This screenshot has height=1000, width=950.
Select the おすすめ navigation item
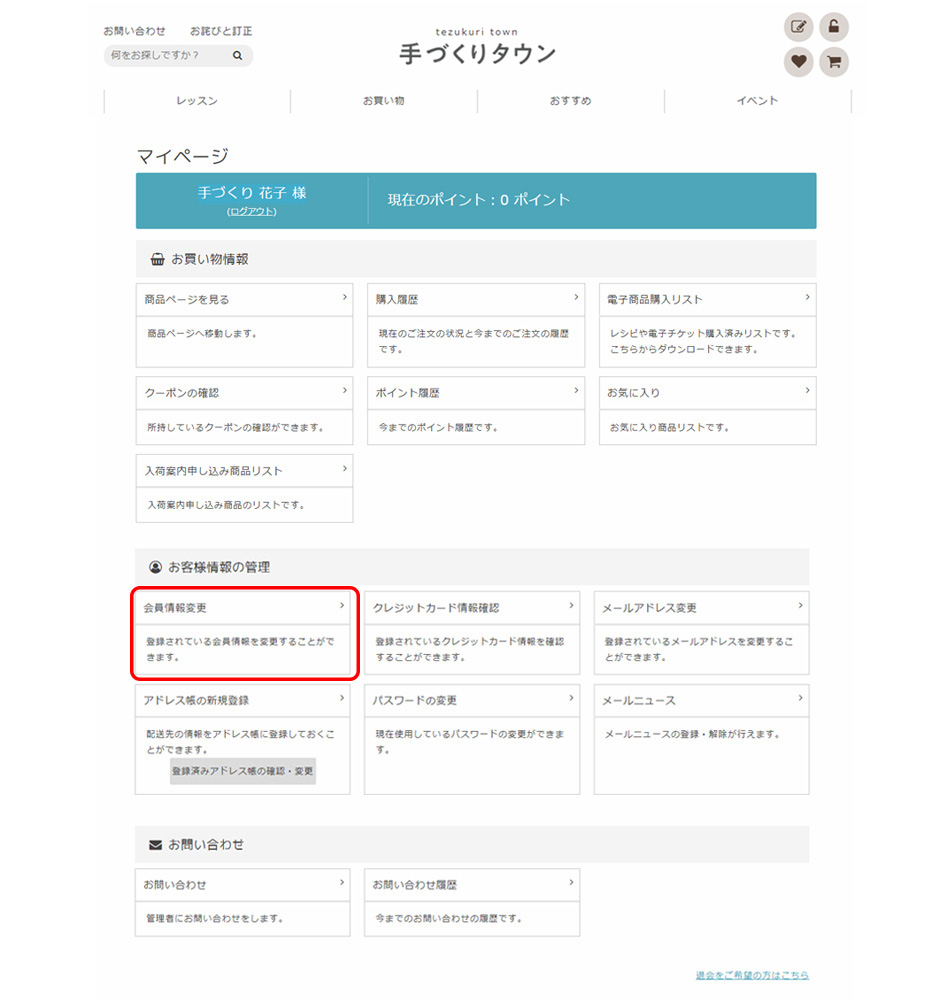[570, 101]
